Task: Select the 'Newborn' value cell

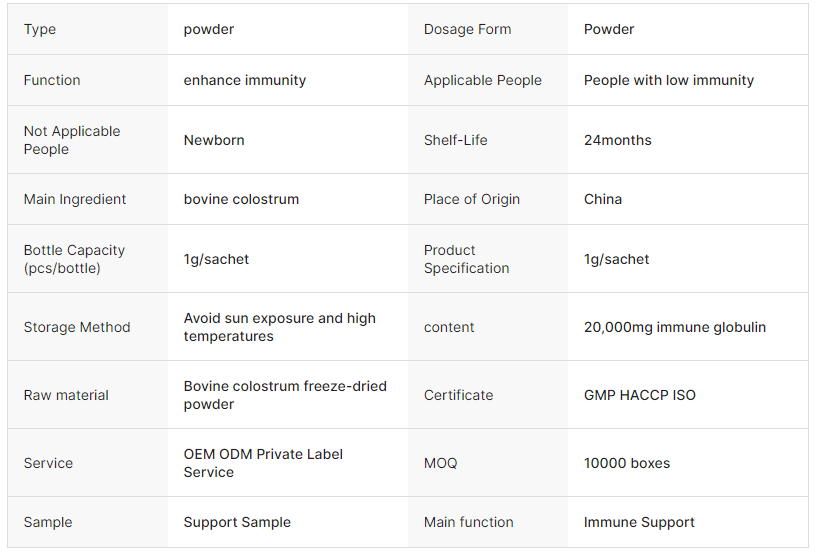Action: click(x=214, y=140)
